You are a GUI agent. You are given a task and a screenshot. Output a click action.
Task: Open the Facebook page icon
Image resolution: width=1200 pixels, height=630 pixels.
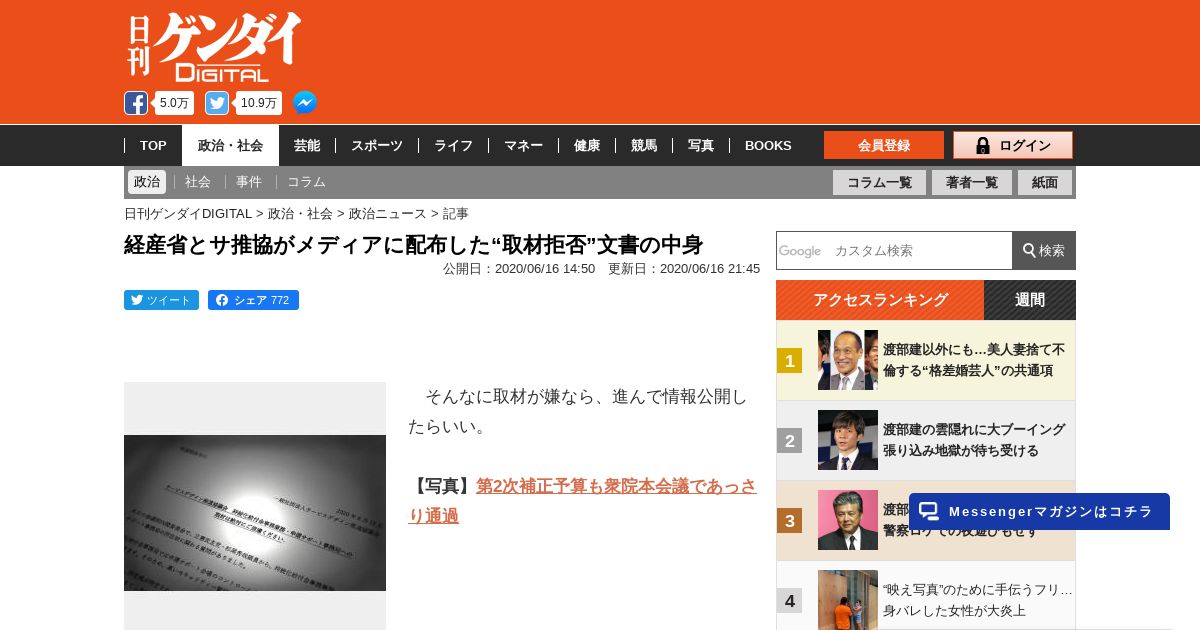(x=136, y=103)
